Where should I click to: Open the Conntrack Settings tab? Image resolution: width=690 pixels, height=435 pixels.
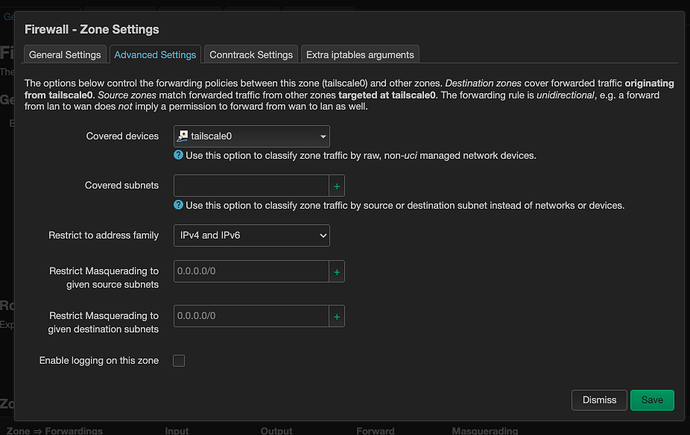(251, 54)
